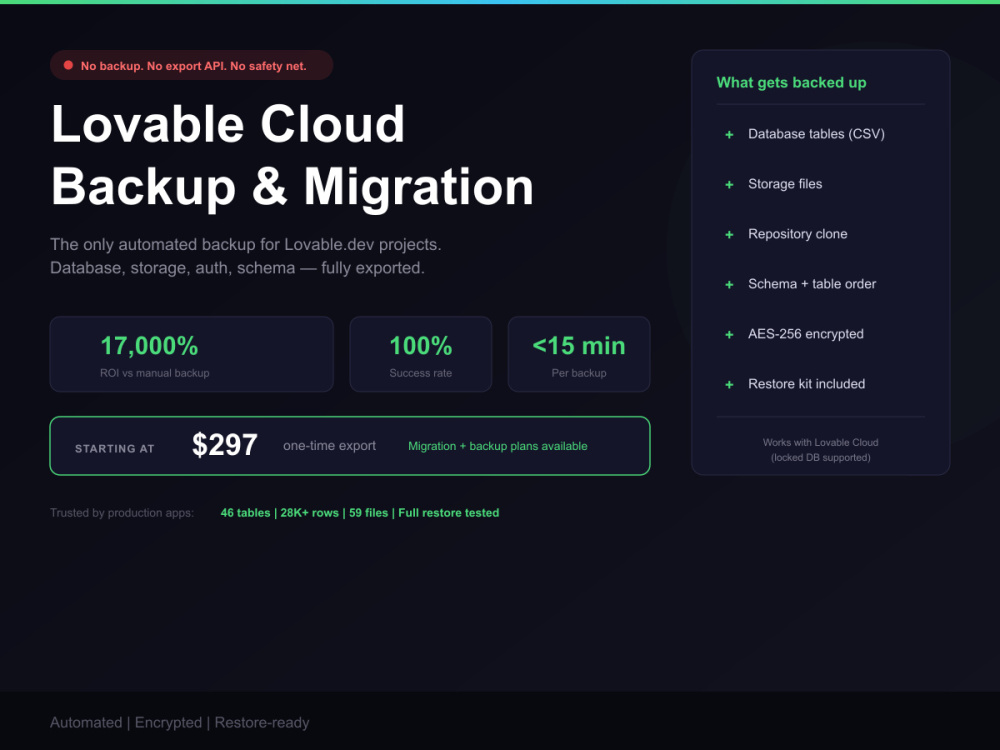Click the 'Per backup' label
The height and width of the screenshot is (750, 1000).
[x=579, y=373]
